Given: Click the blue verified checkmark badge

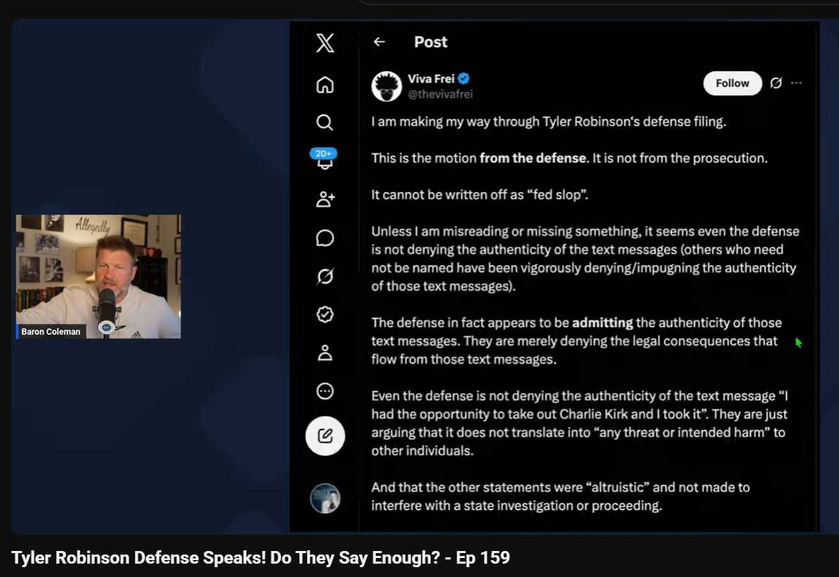Looking at the screenshot, I should 464,79.
